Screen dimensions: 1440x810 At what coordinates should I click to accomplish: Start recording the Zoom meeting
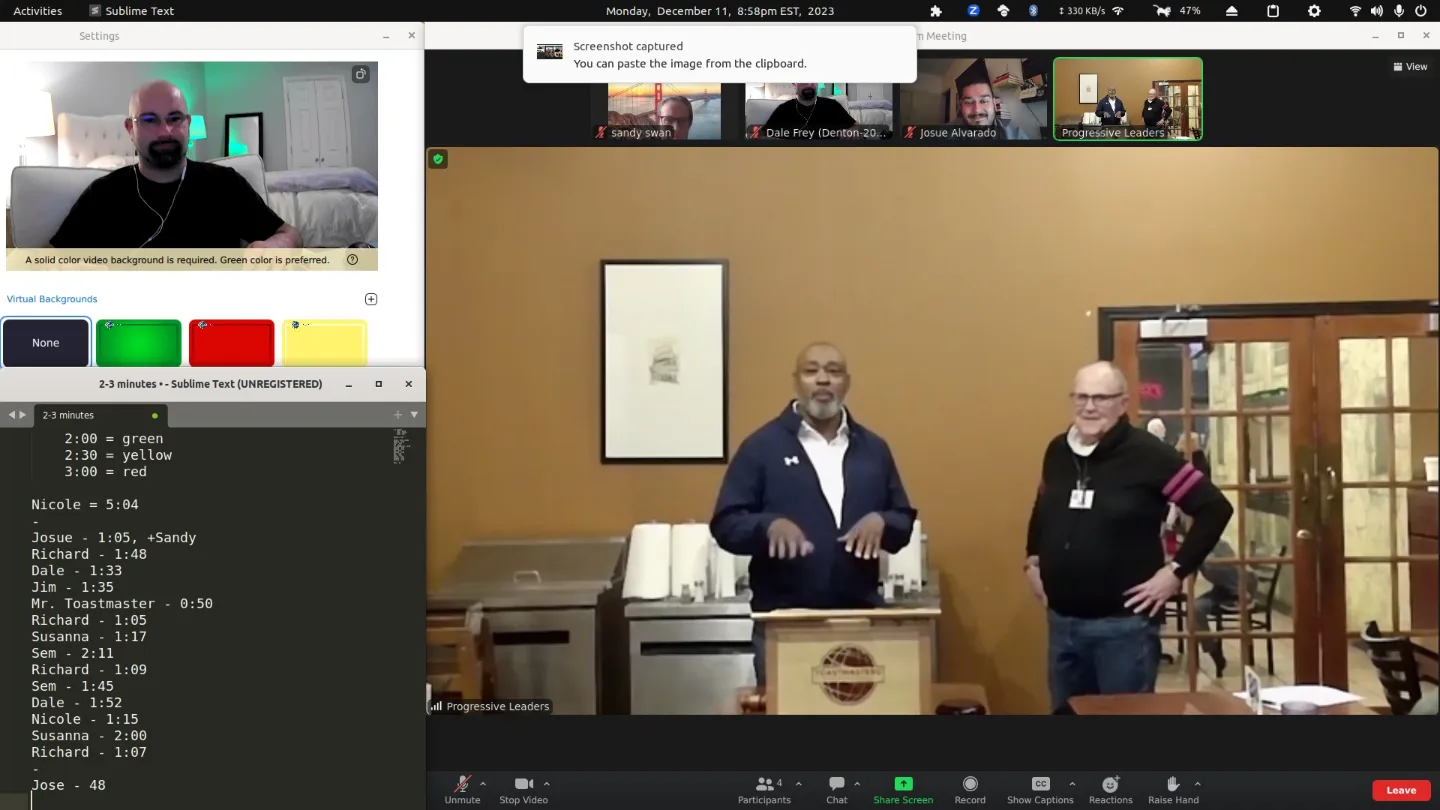tap(970, 789)
